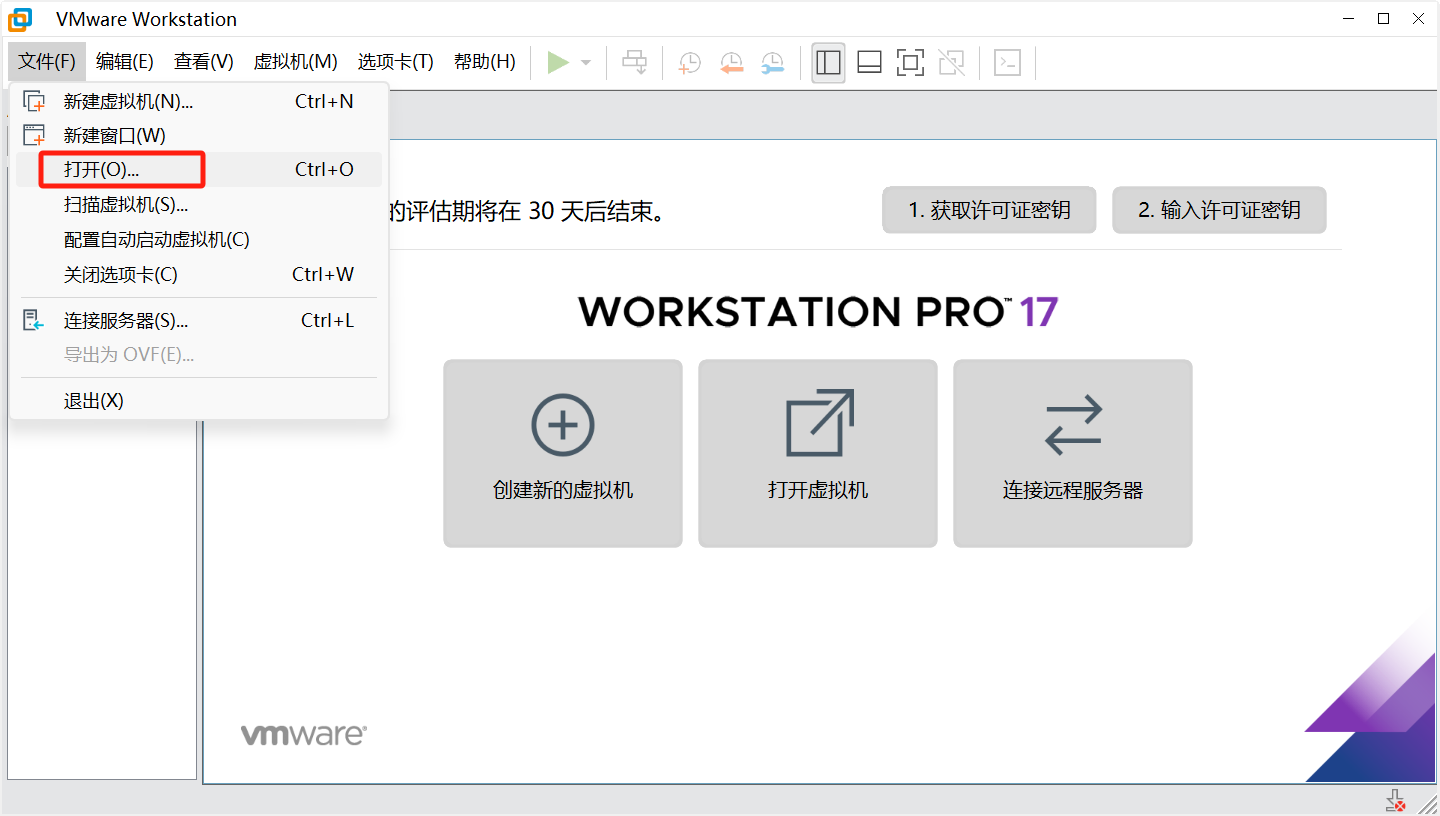This screenshot has width=1440, height=816.
Task: Click the console view terminal icon
Action: point(1007,62)
